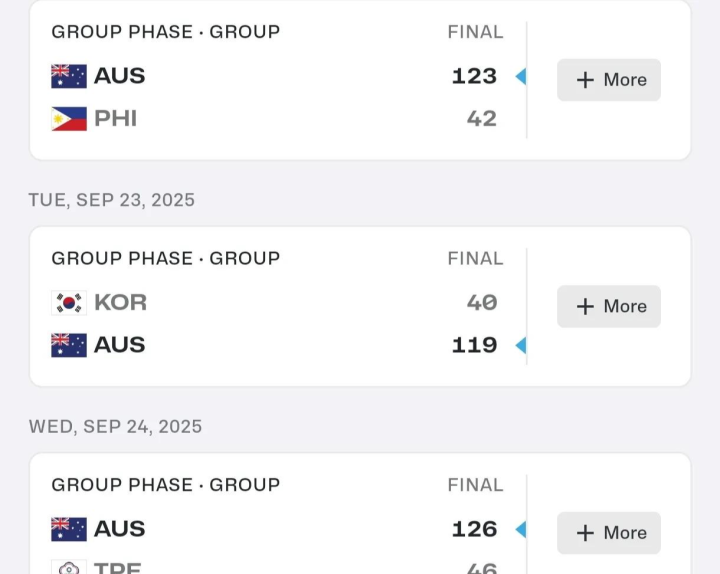Tap the Korea score of 40
The image size is (720, 574).
(481, 302)
